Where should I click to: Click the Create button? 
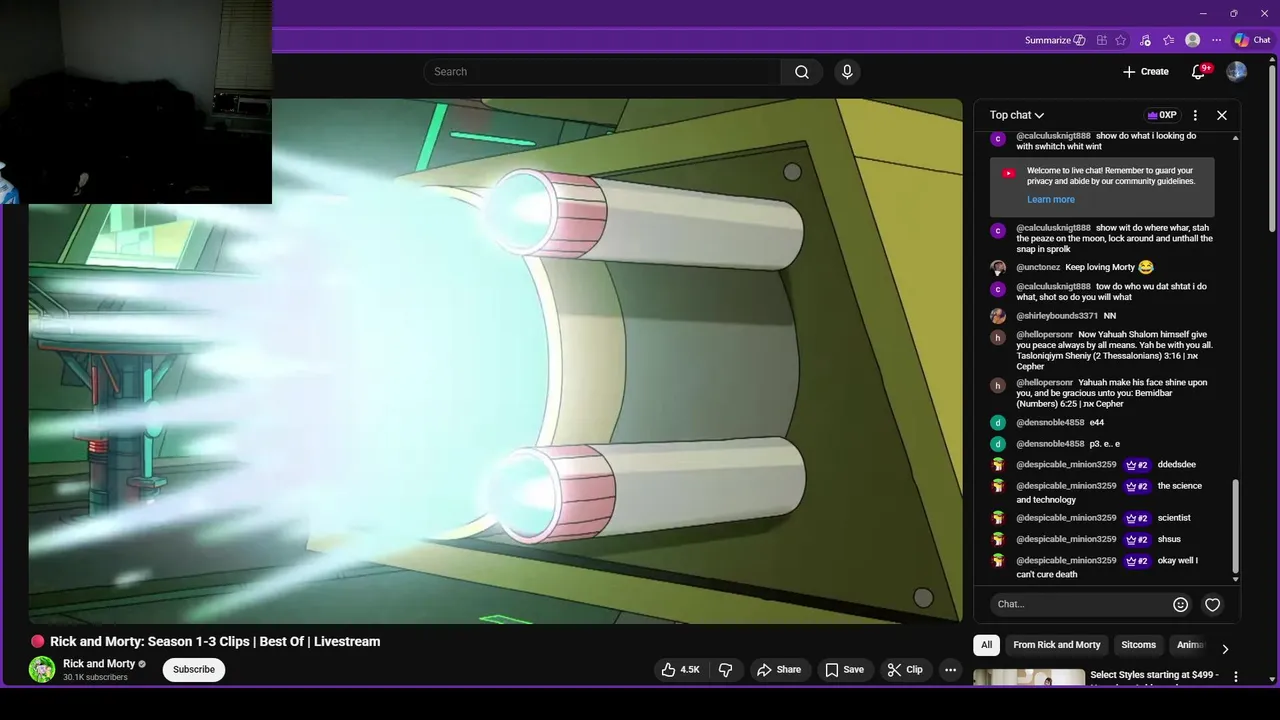[1146, 72]
